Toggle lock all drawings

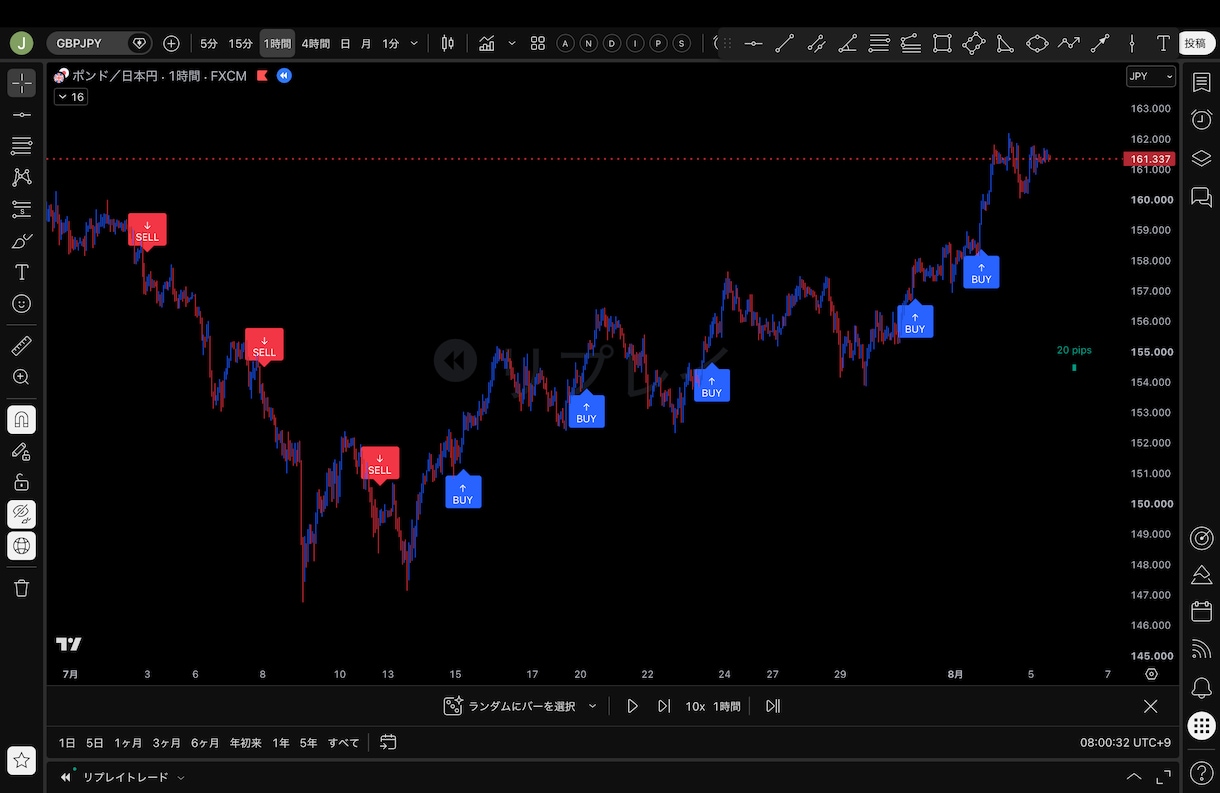point(21,482)
